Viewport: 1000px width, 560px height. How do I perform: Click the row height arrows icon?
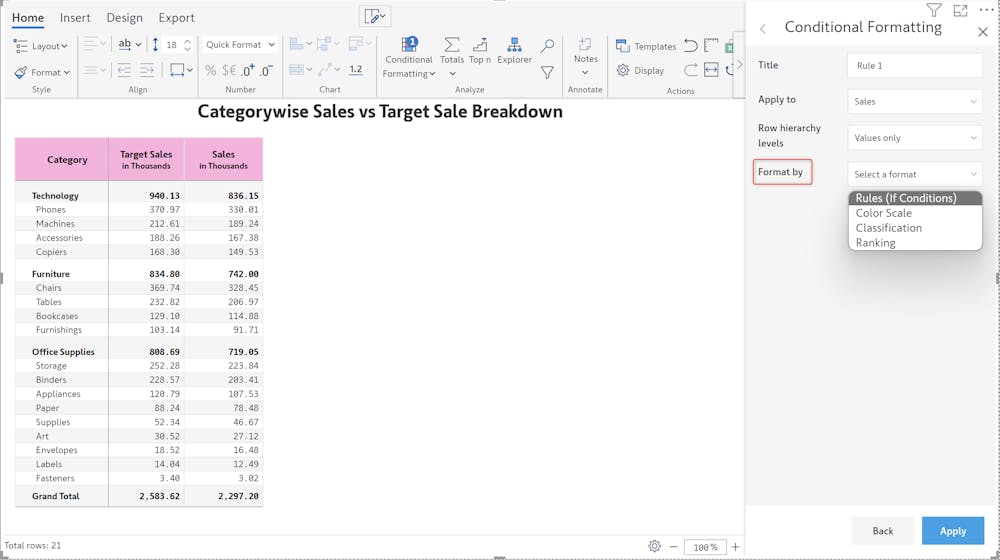point(156,45)
